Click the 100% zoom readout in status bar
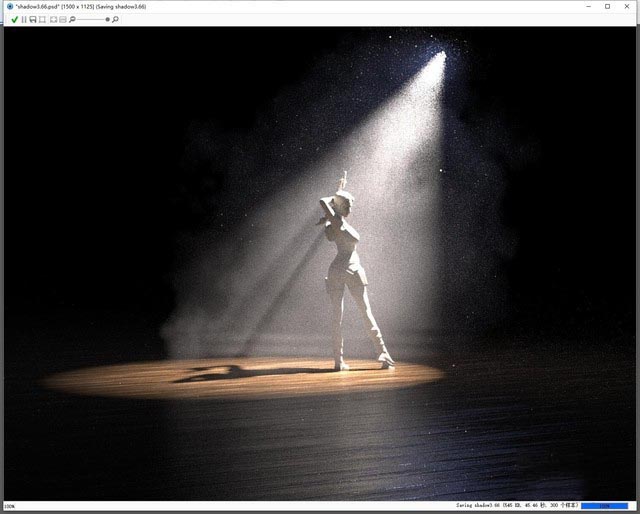640x514 pixels. click(10, 506)
